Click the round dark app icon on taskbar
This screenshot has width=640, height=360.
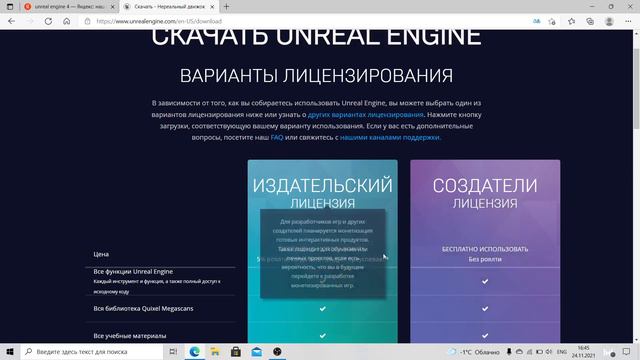coord(277,351)
